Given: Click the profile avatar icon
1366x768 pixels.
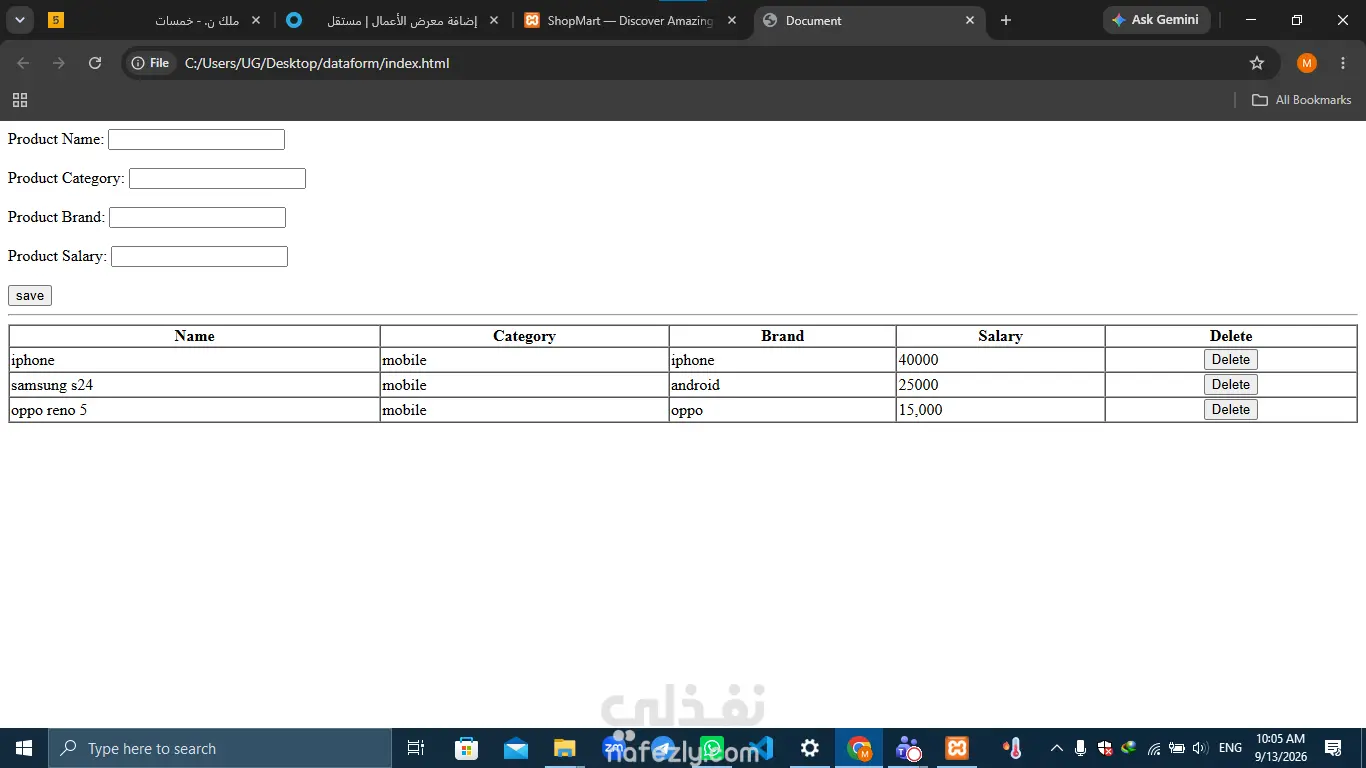Looking at the screenshot, I should click(x=1307, y=63).
